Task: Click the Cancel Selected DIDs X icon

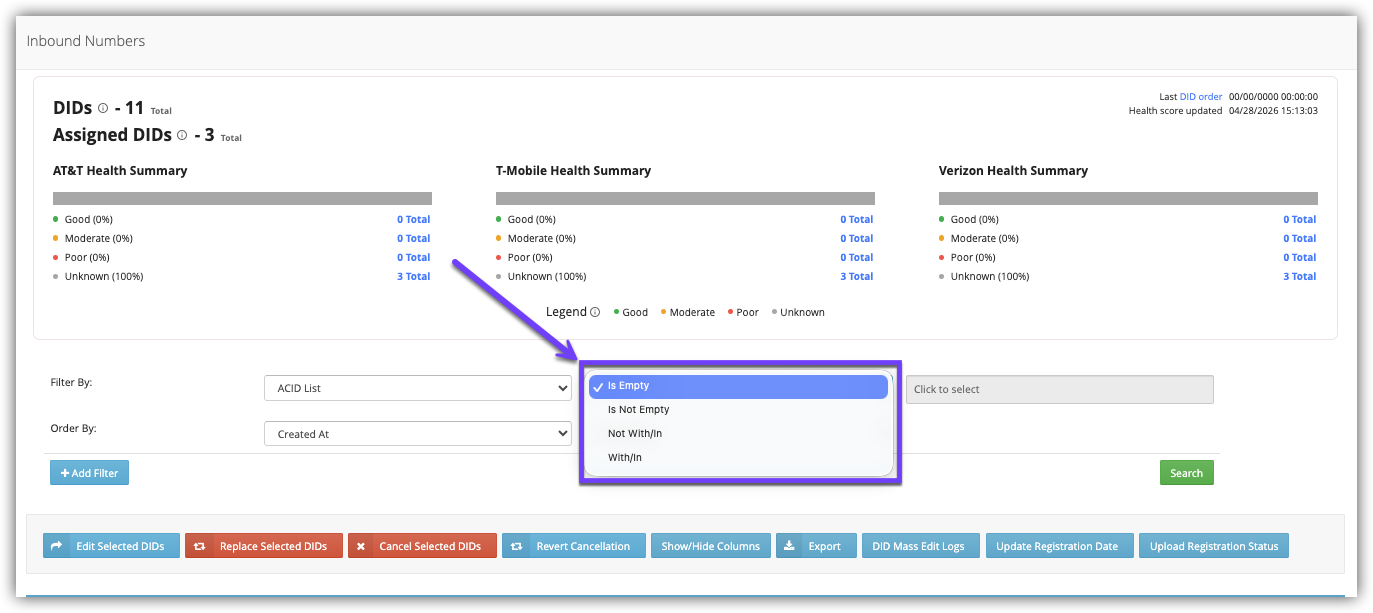Action: (361, 546)
